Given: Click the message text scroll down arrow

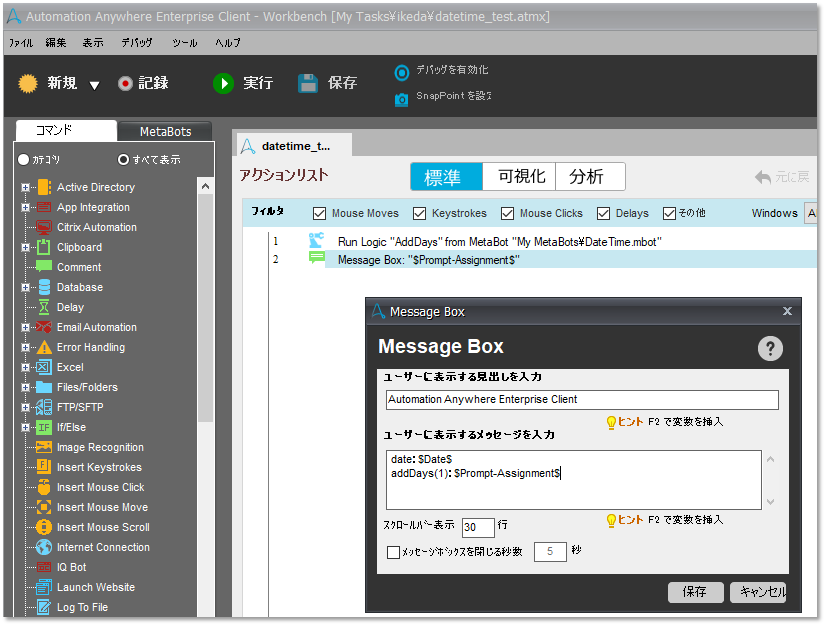Looking at the screenshot, I should 770,502.
